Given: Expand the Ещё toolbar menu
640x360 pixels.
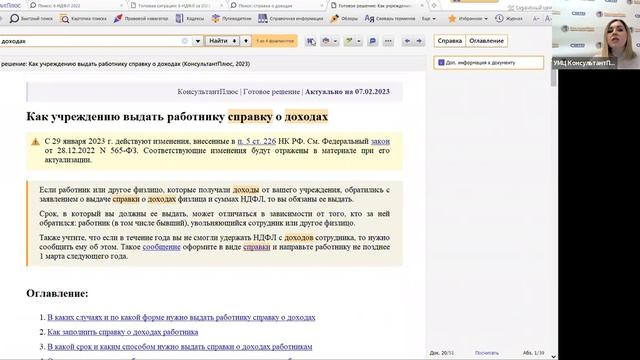Looking at the screenshot, I should tap(429, 18).
